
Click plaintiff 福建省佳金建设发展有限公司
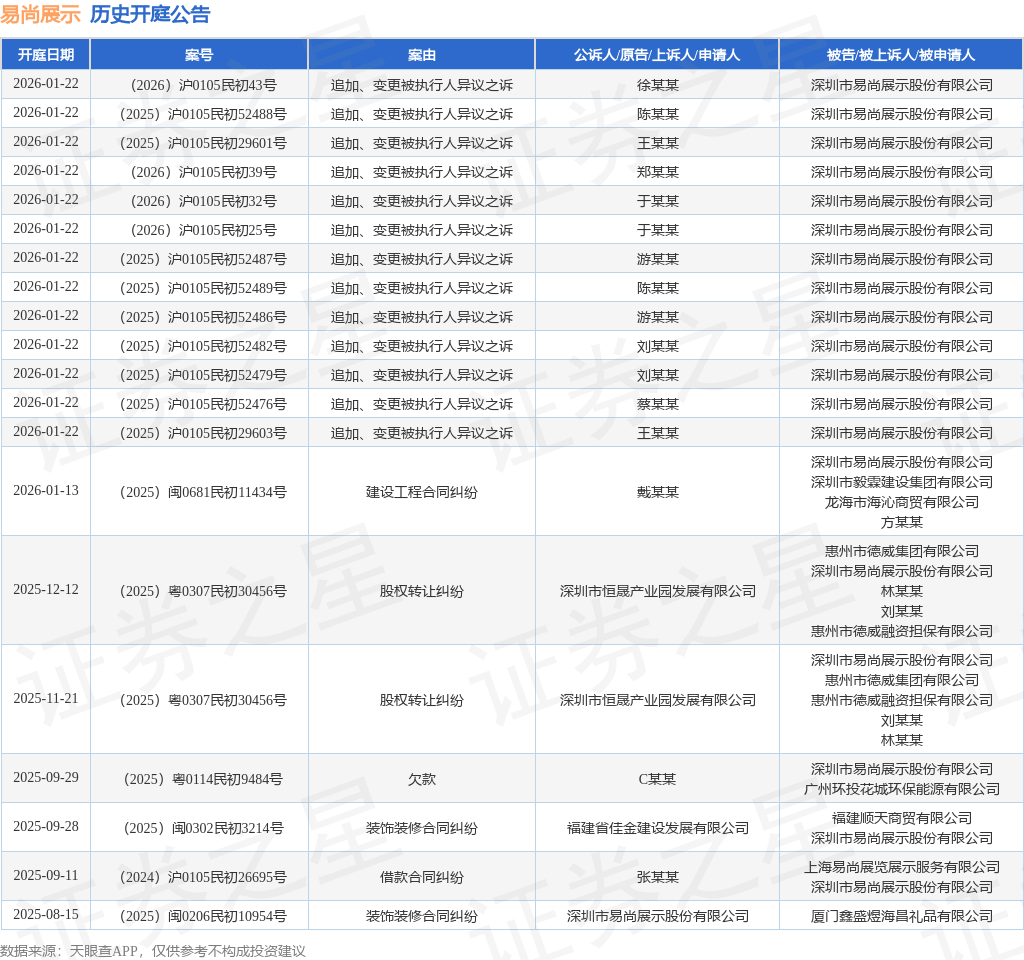tap(657, 828)
